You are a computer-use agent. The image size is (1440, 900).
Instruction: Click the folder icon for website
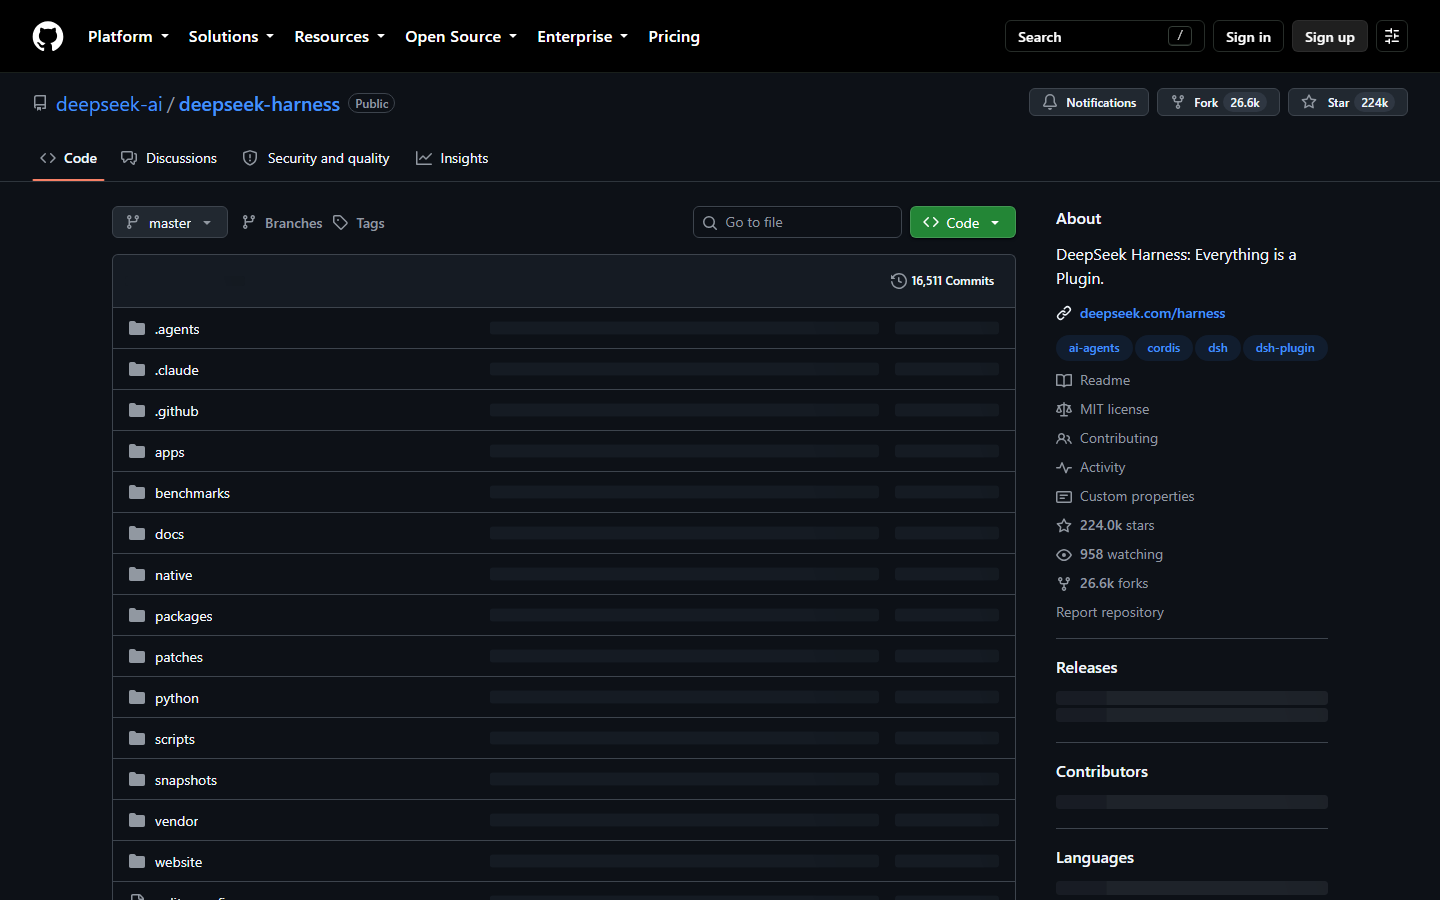[x=137, y=862]
